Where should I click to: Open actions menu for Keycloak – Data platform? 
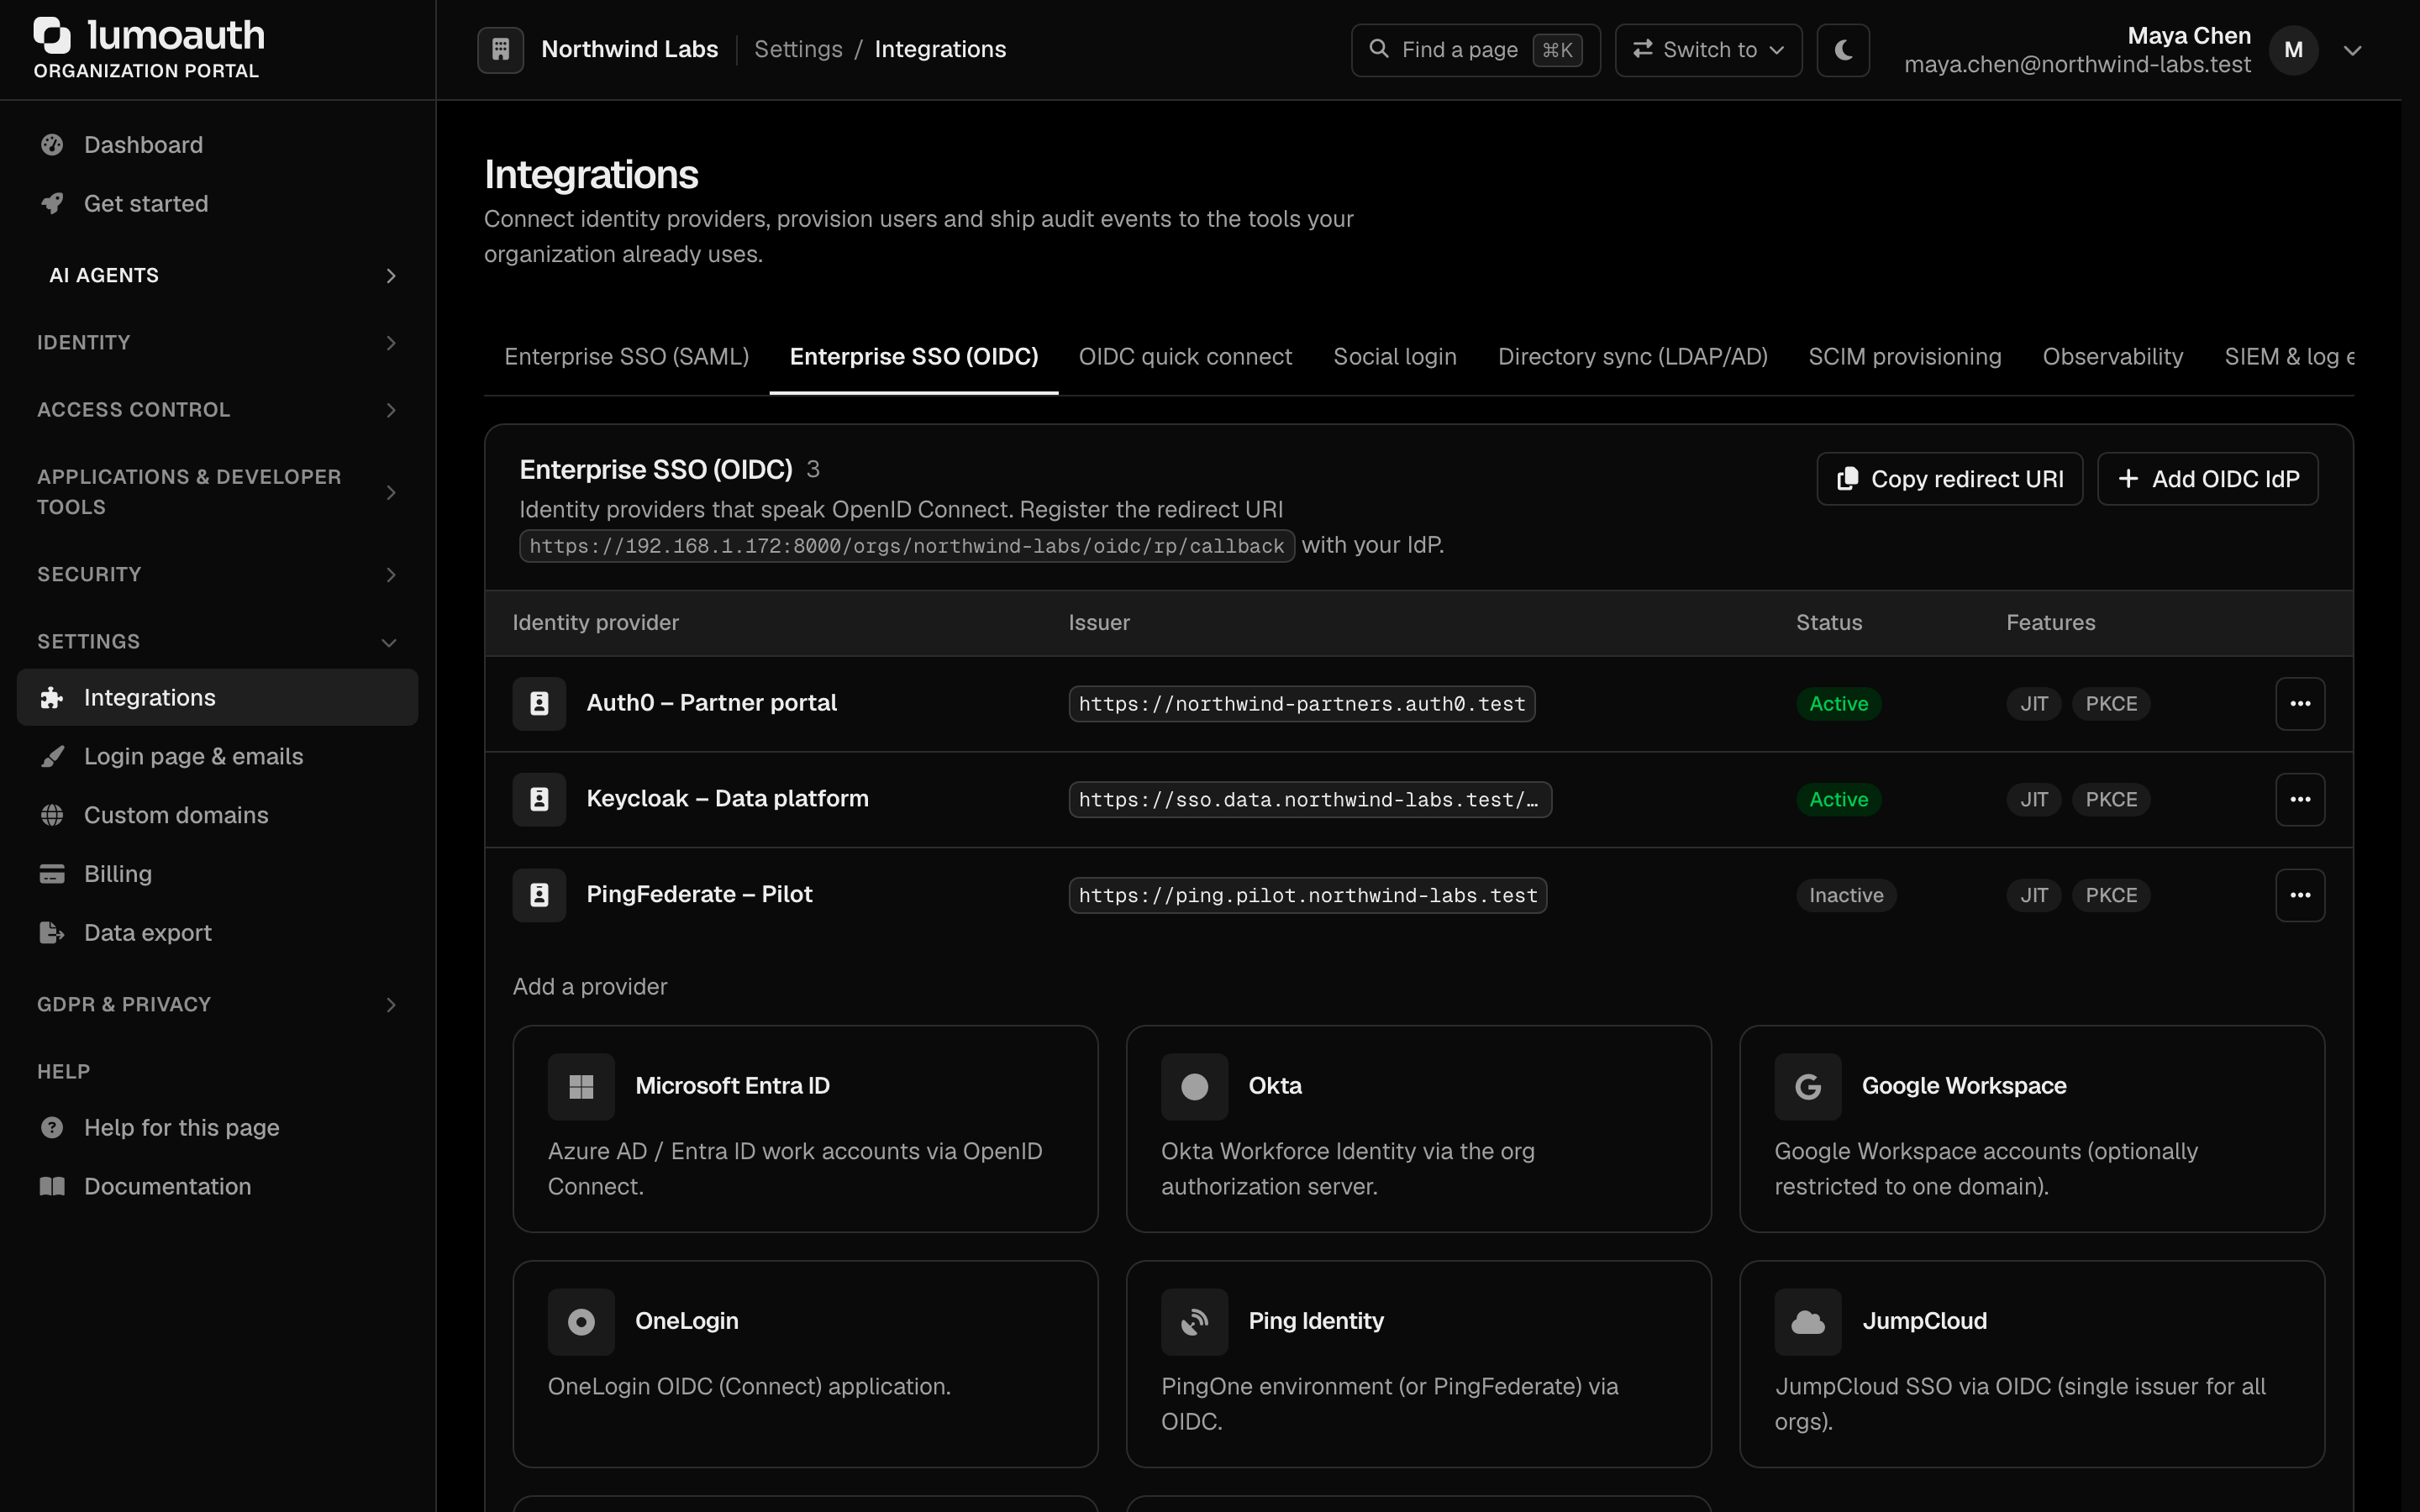click(x=2300, y=800)
